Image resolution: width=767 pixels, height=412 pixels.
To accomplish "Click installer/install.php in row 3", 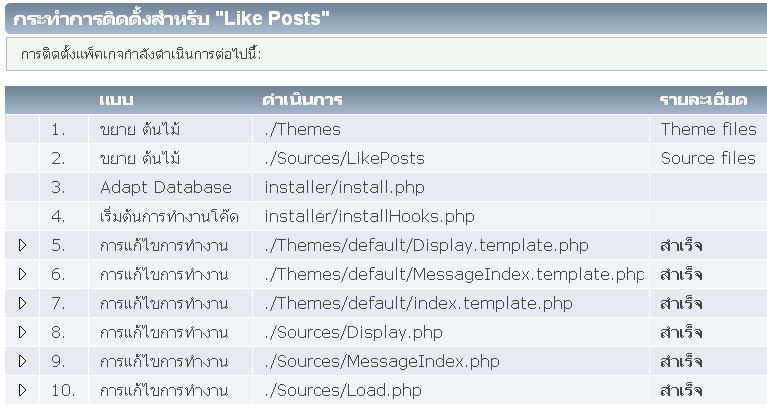I will pyautogui.click(x=331, y=187).
